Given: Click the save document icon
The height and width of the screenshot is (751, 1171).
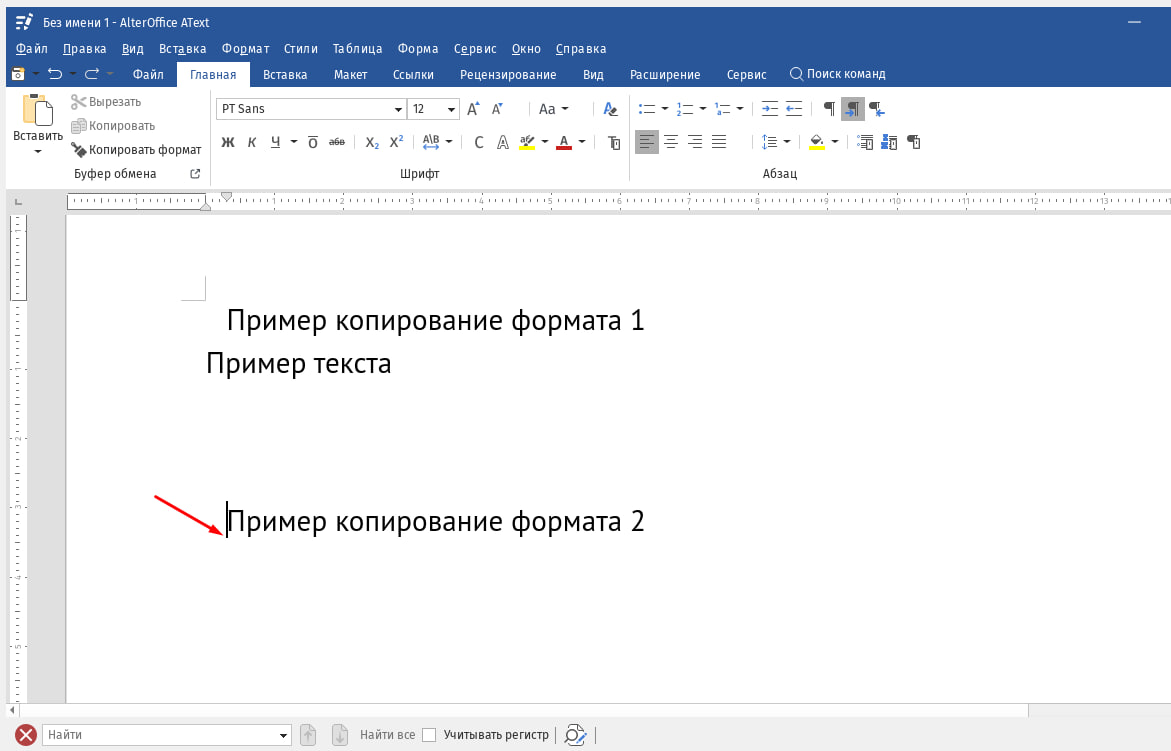Looking at the screenshot, I should click(x=18, y=74).
